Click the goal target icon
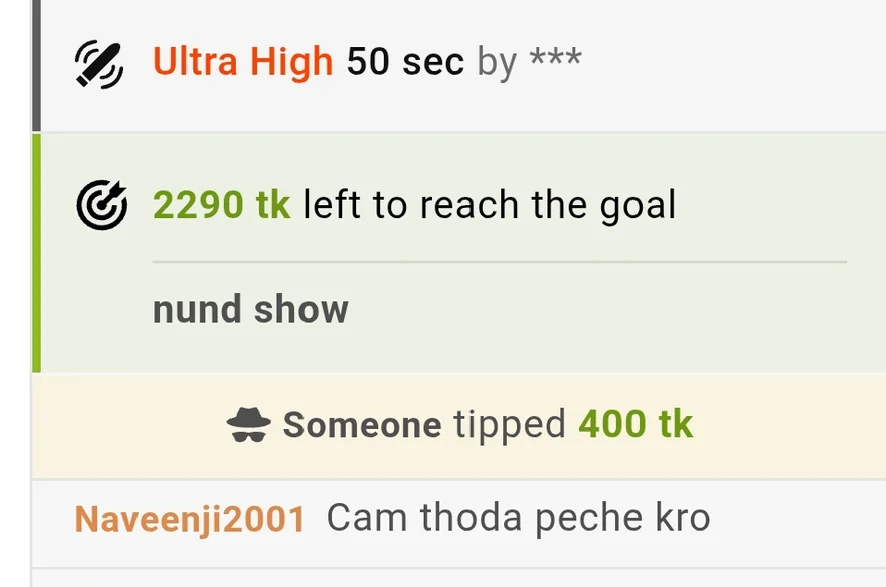The width and height of the screenshot is (886, 587). pos(102,206)
